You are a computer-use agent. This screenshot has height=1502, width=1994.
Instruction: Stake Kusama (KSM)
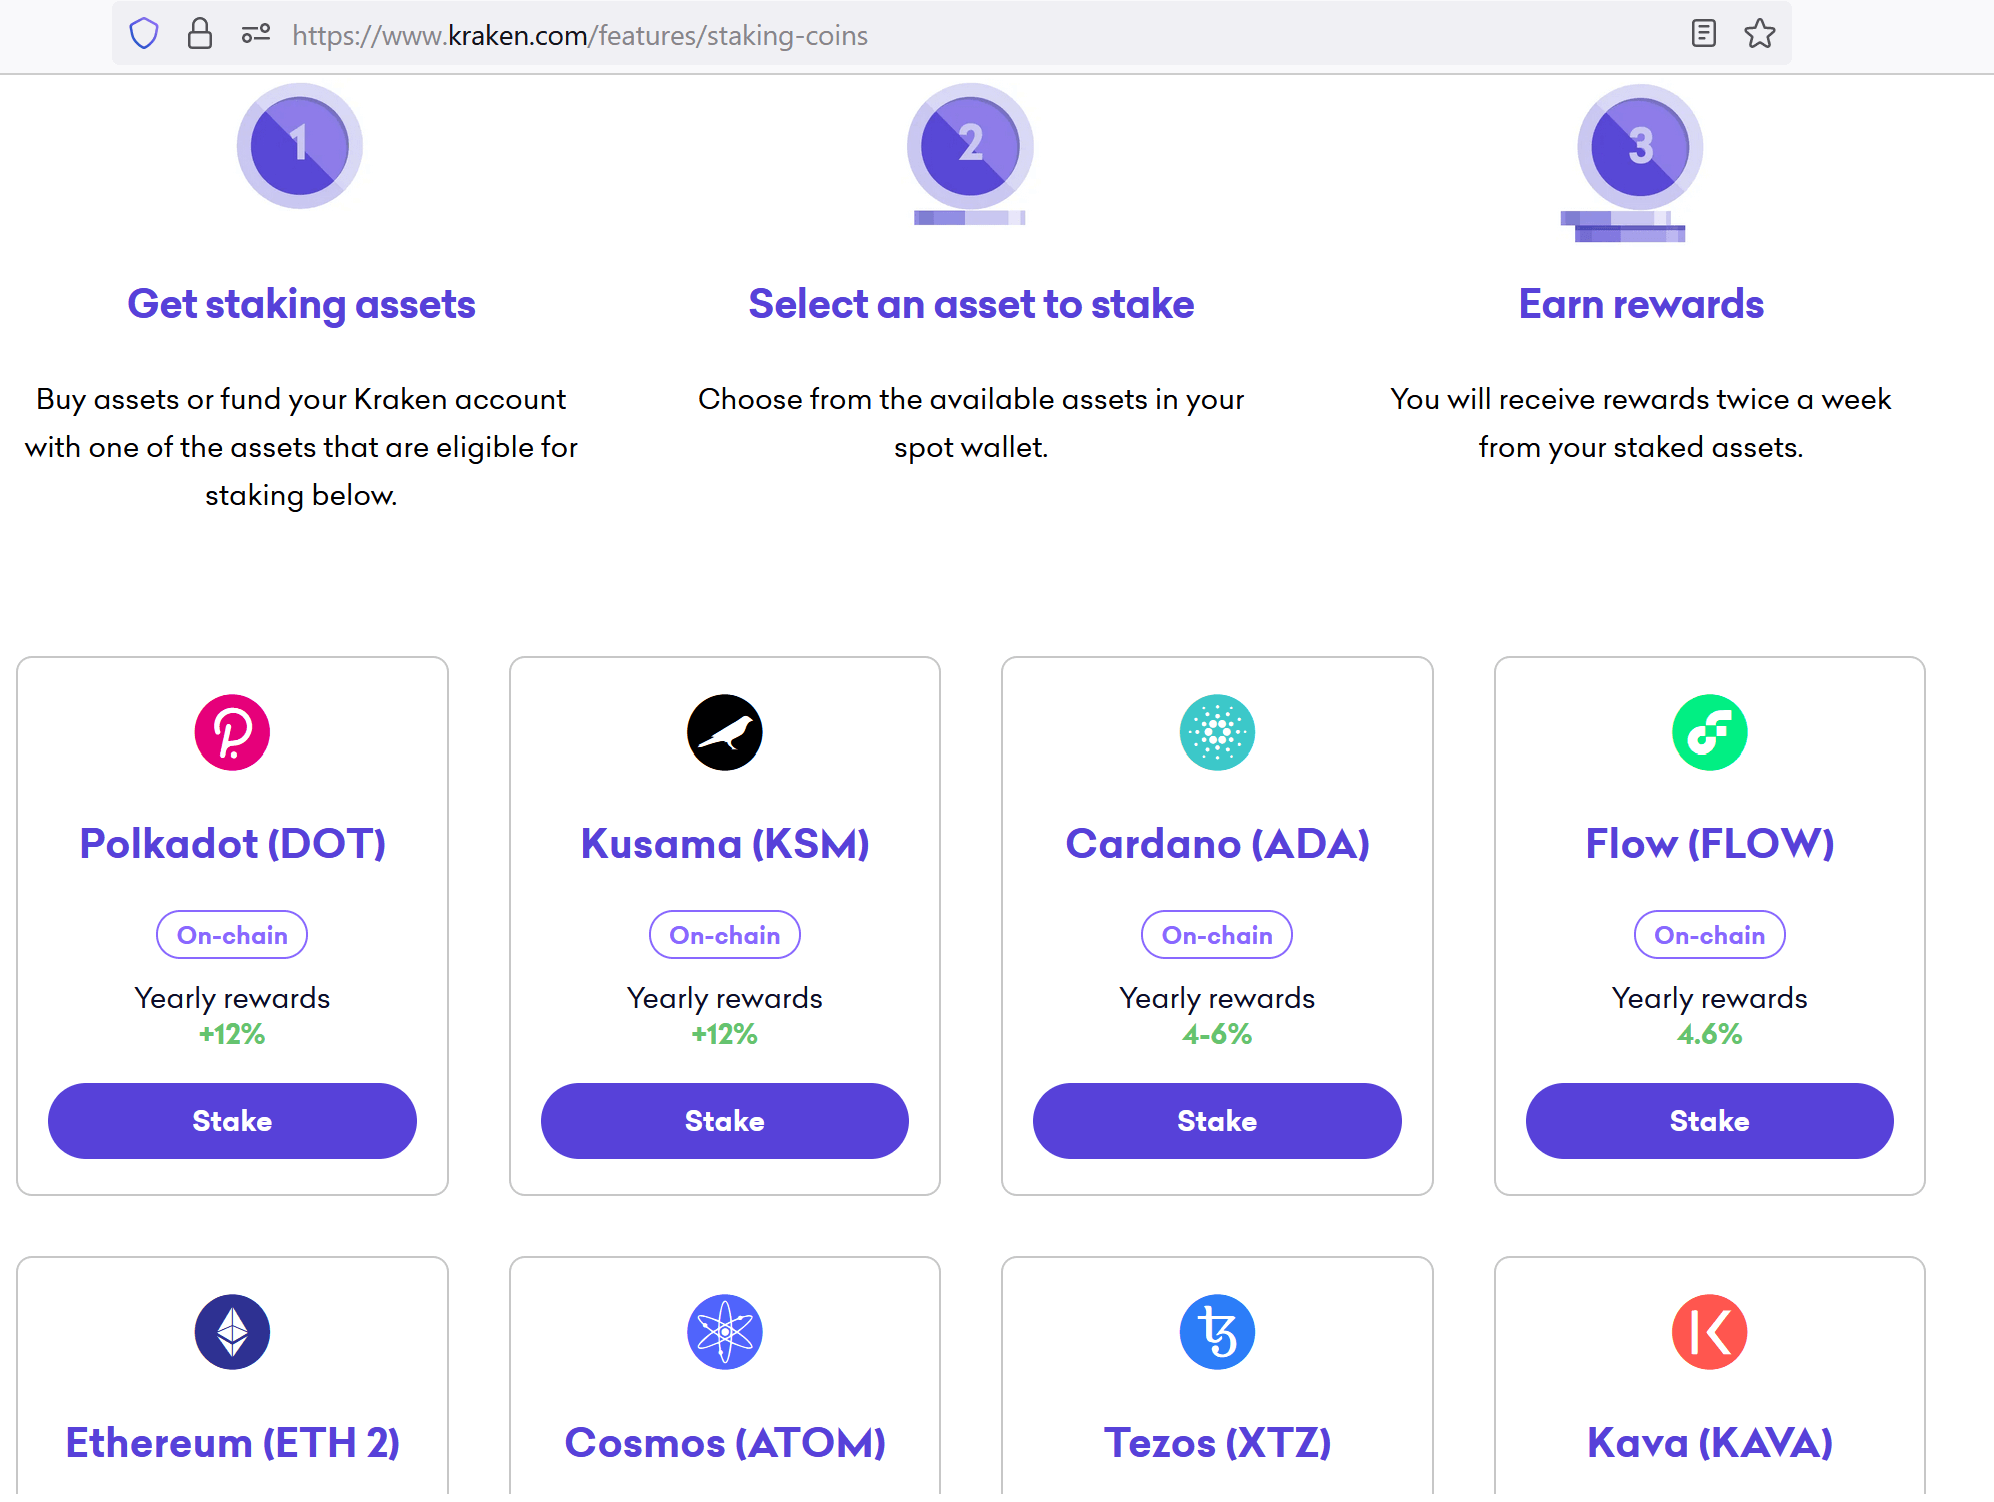coord(725,1121)
